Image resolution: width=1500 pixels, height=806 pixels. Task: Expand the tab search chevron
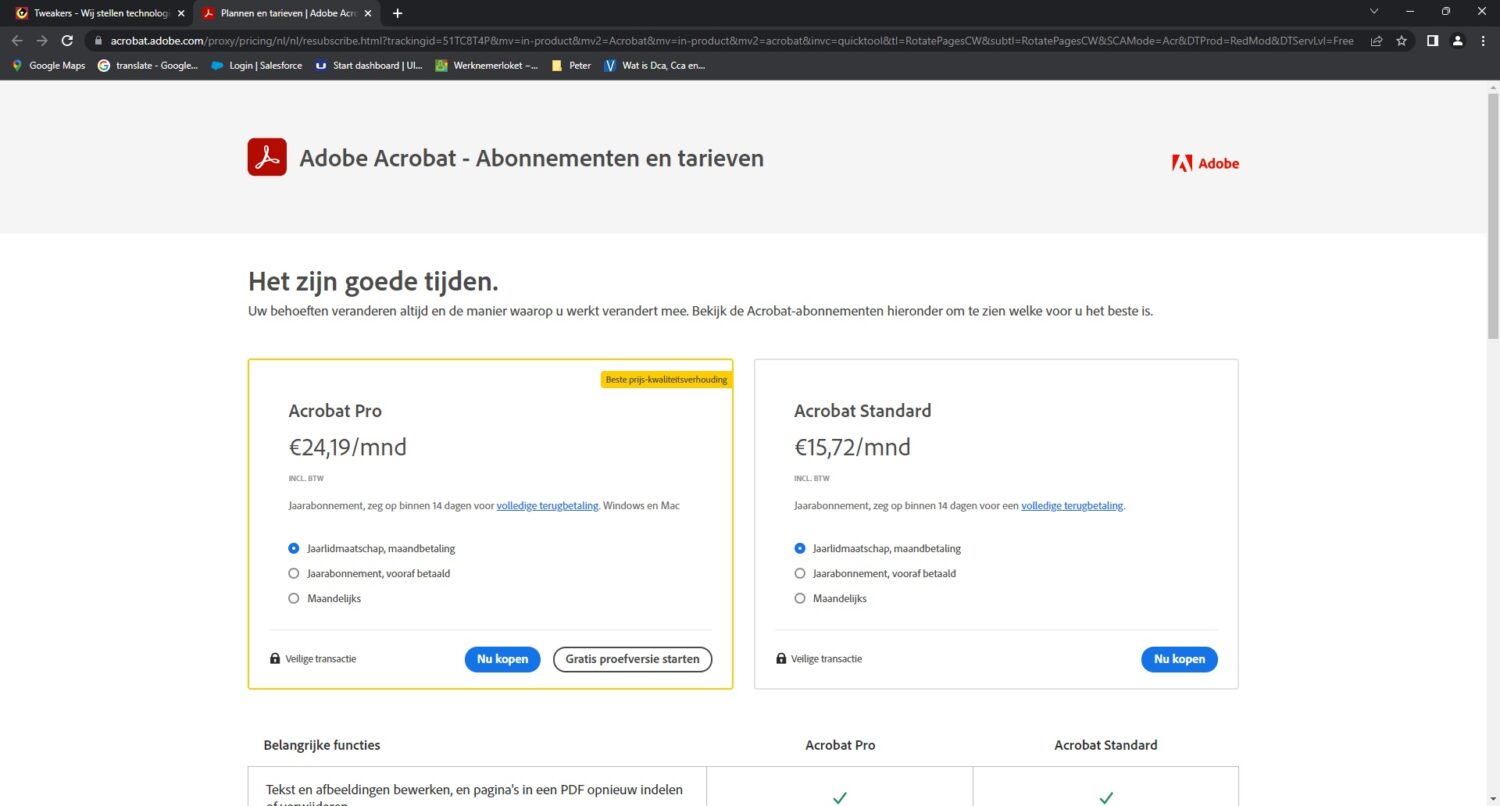tap(1374, 12)
